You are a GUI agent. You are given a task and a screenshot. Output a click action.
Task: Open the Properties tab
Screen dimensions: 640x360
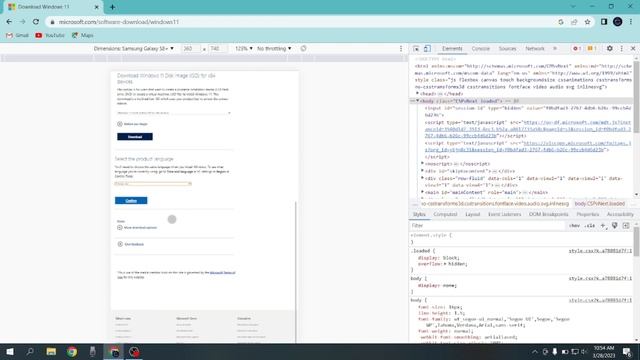pyautogui.click(x=587, y=214)
